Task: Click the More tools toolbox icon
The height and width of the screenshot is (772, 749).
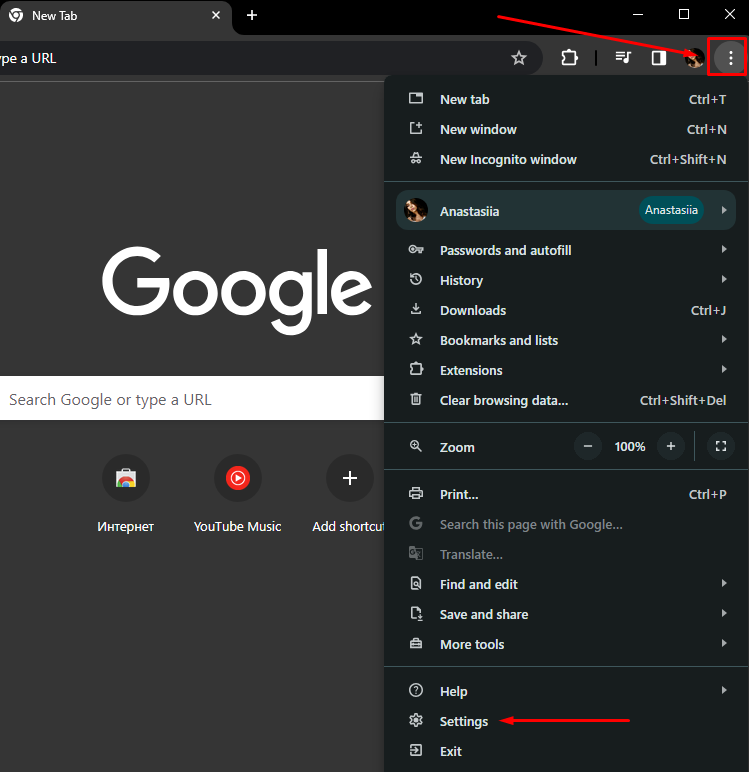Action: click(x=416, y=643)
